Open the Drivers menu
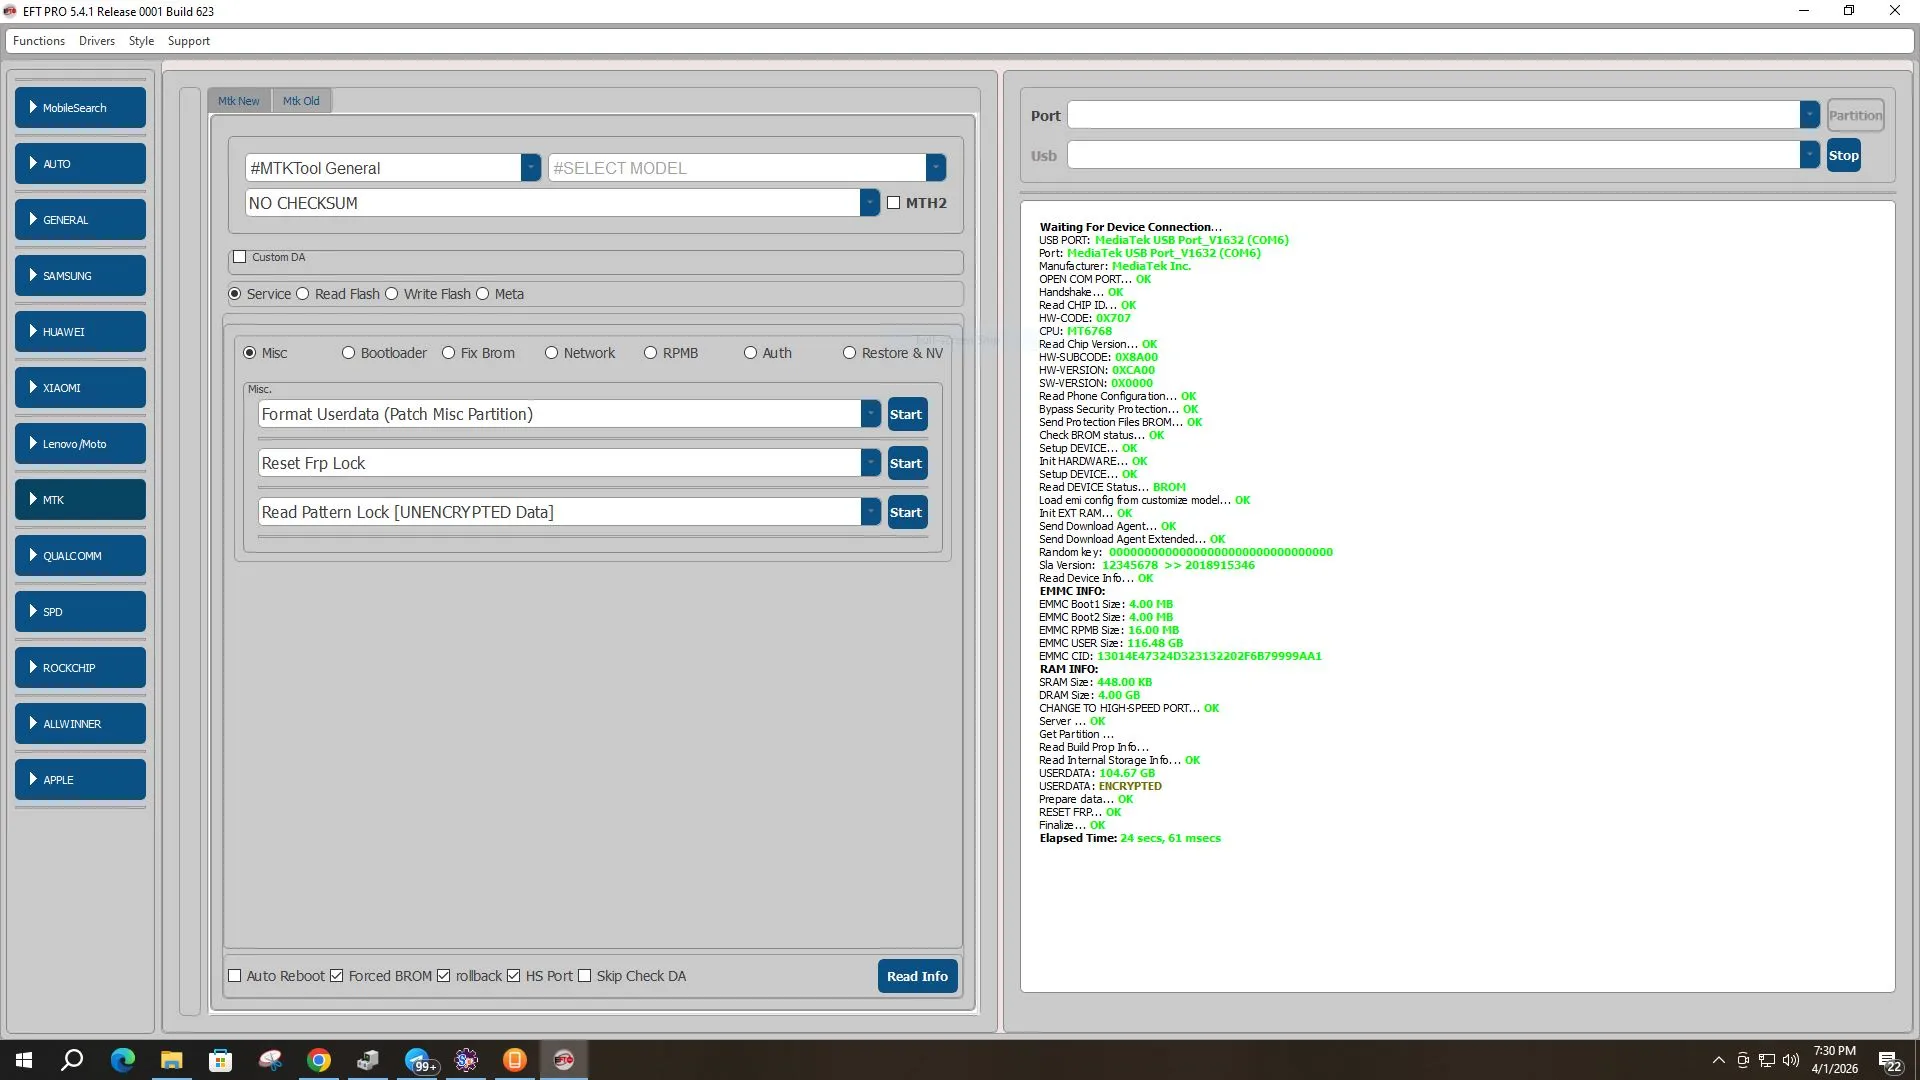Screen dimensions: 1920x1080 [x=96, y=41]
